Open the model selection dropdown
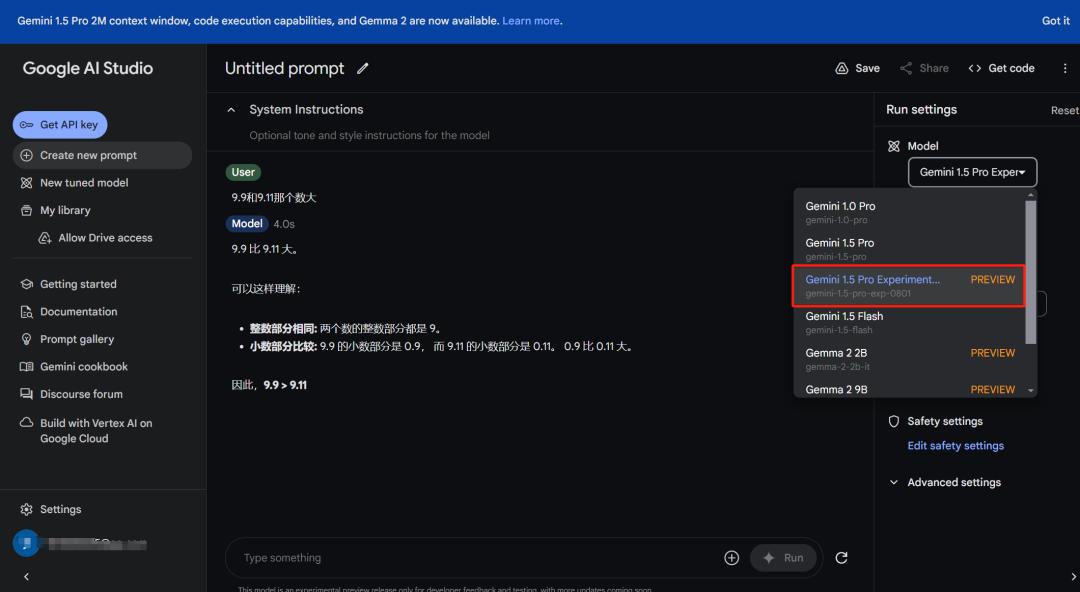The image size is (1080, 592). coord(971,171)
